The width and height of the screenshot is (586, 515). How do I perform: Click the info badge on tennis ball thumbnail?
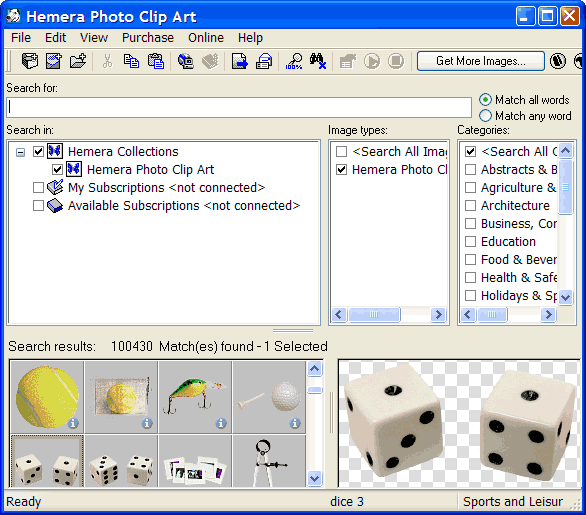coord(73,423)
